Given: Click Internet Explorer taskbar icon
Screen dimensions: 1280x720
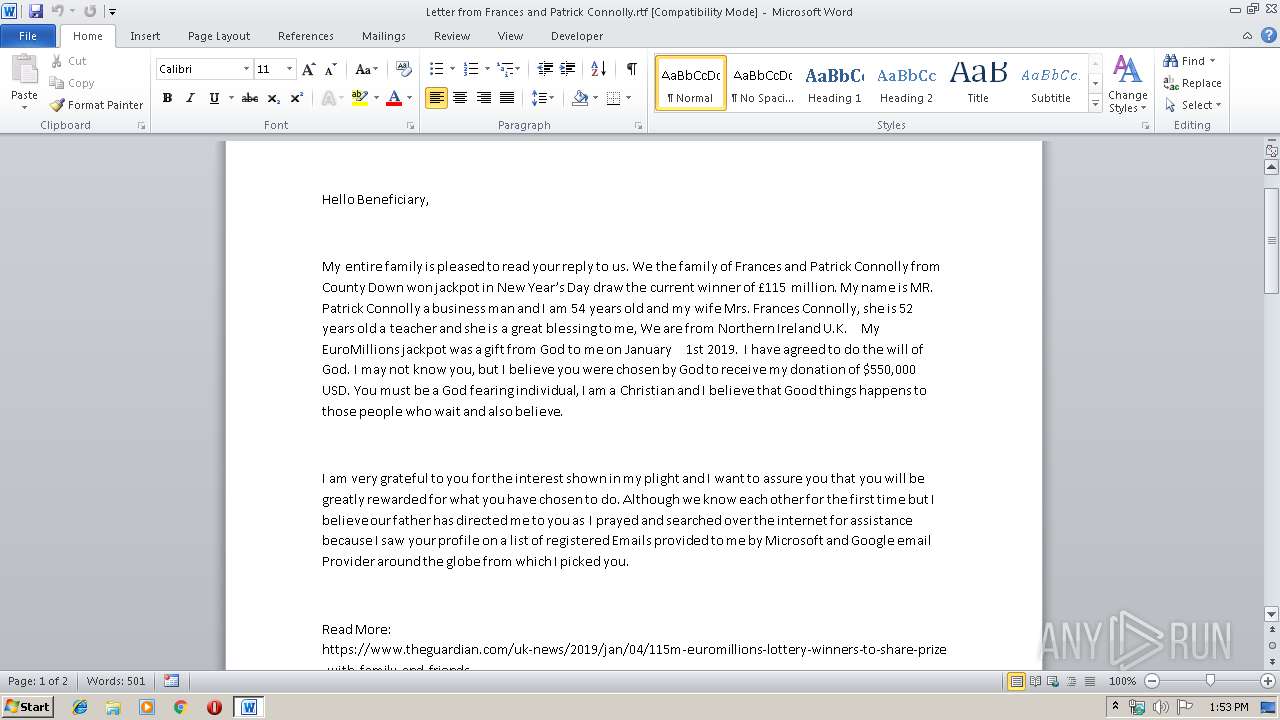Looking at the screenshot, I should pos(80,707).
